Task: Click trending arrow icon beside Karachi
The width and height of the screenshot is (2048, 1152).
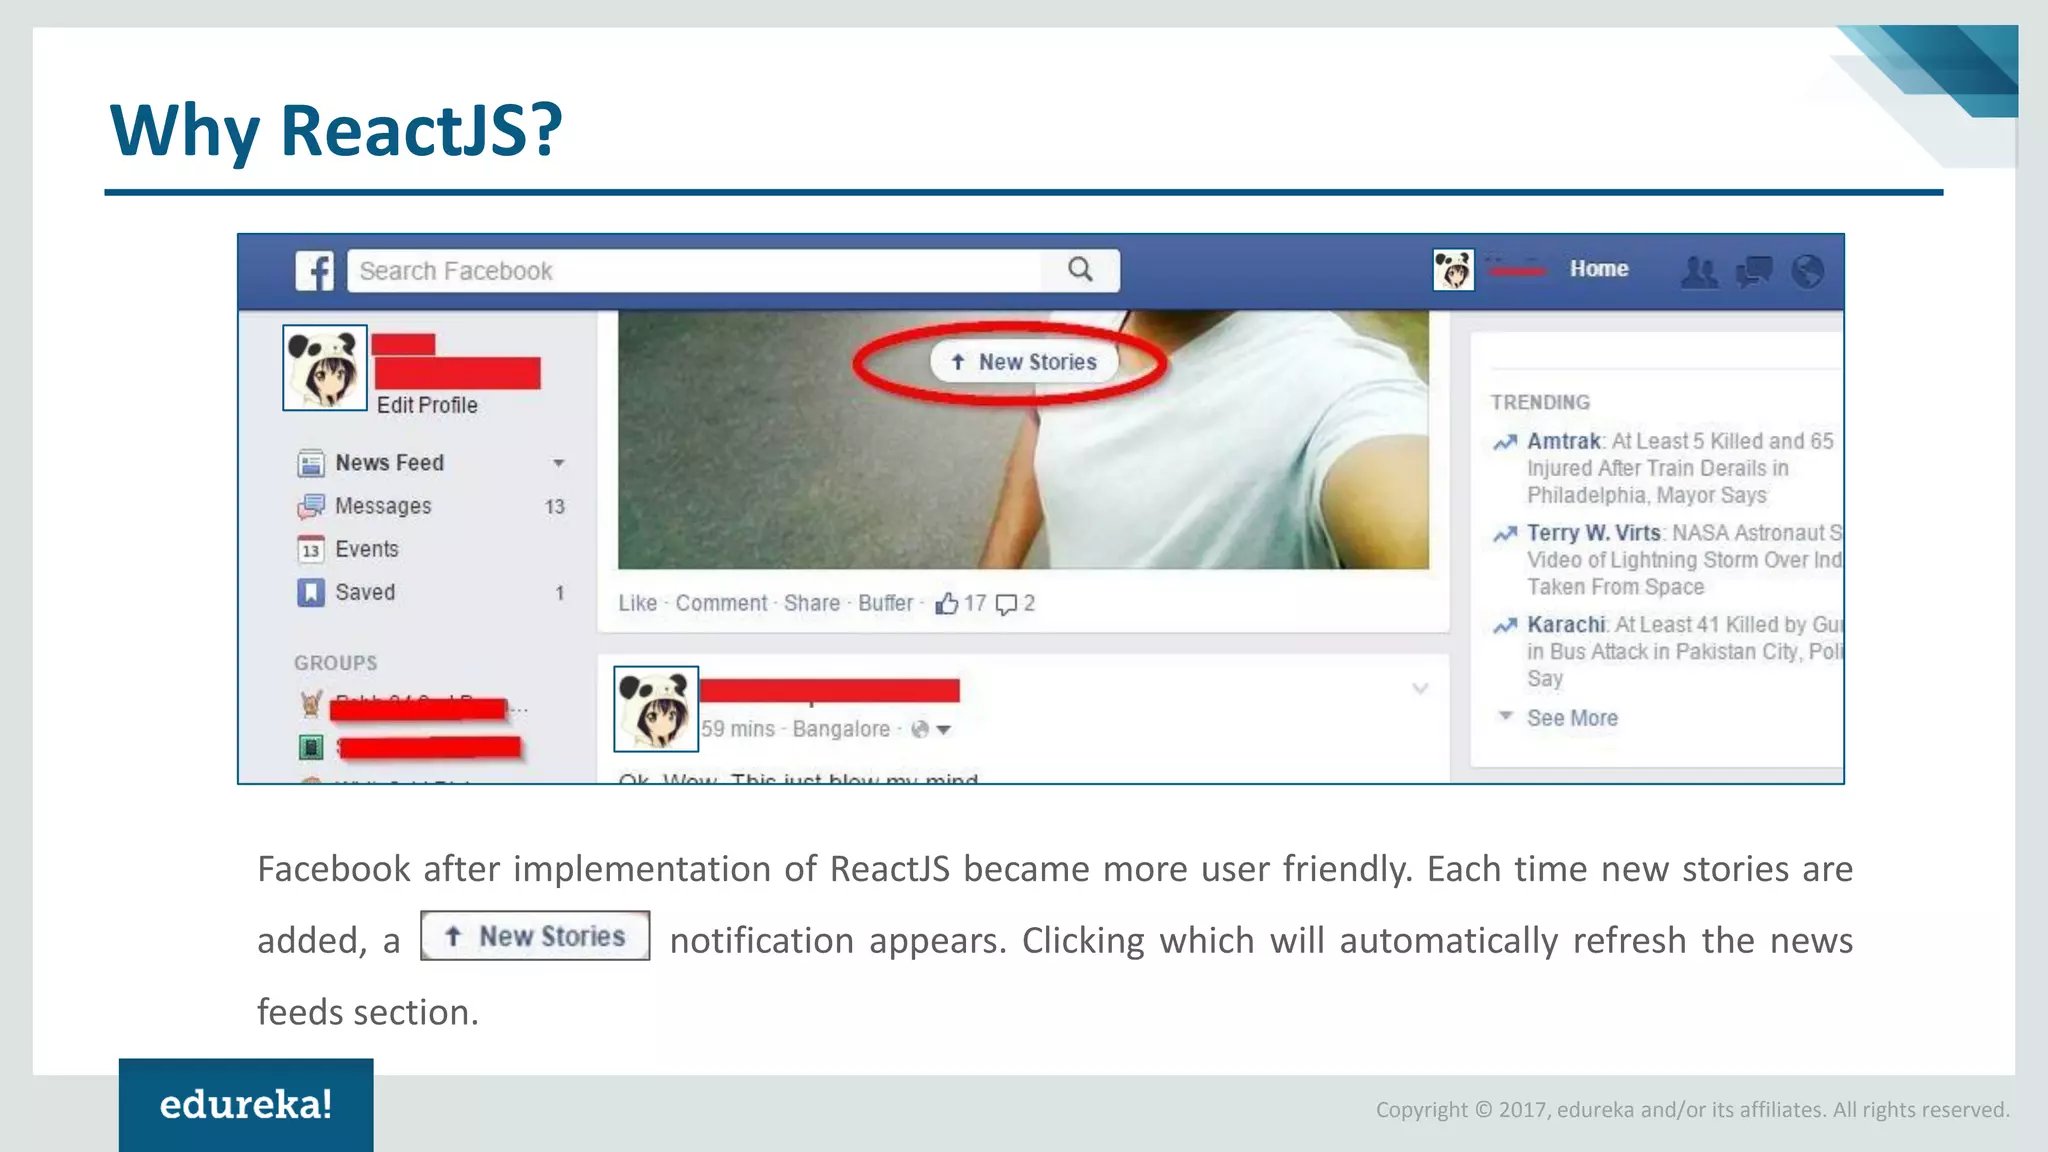Action: pyautogui.click(x=1505, y=626)
